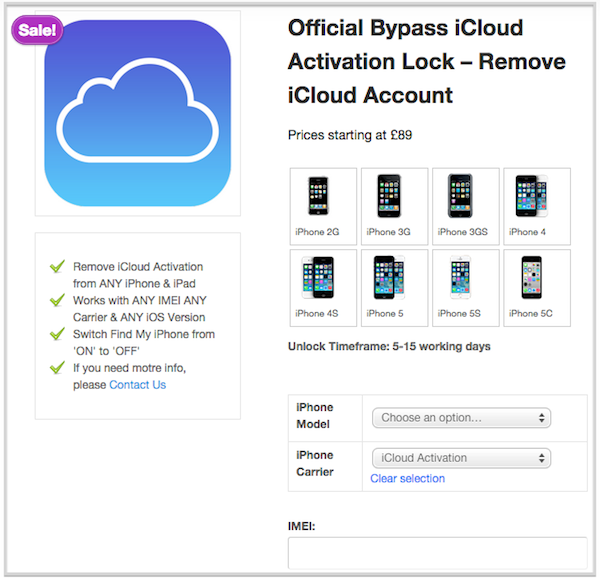The width and height of the screenshot is (600, 578).
Task: Click "Switch Find My iPhone from 'ON' to 'OFF'" text
Action: tap(144, 342)
